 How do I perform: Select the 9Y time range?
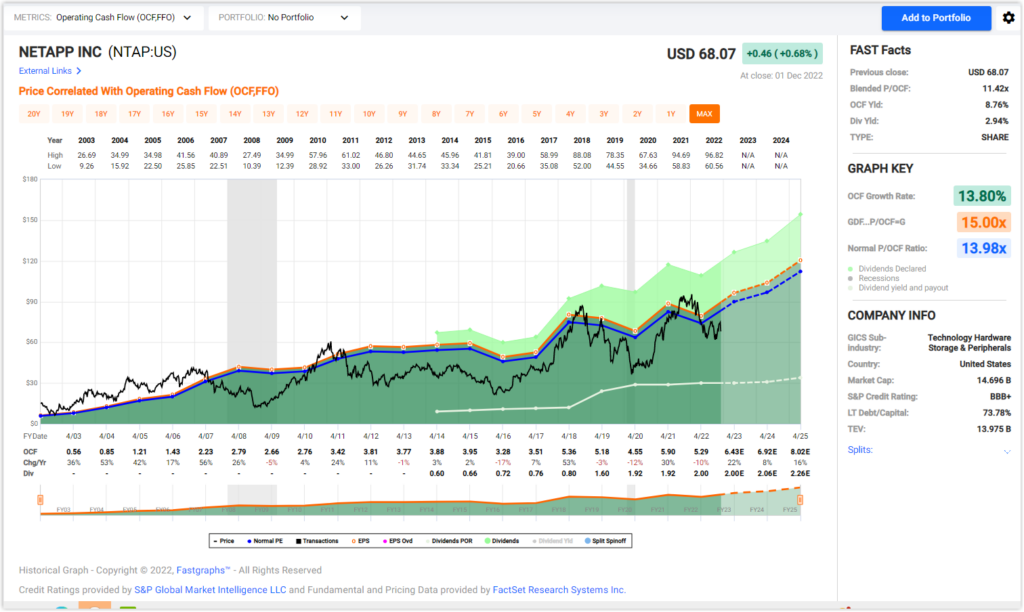(402, 114)
